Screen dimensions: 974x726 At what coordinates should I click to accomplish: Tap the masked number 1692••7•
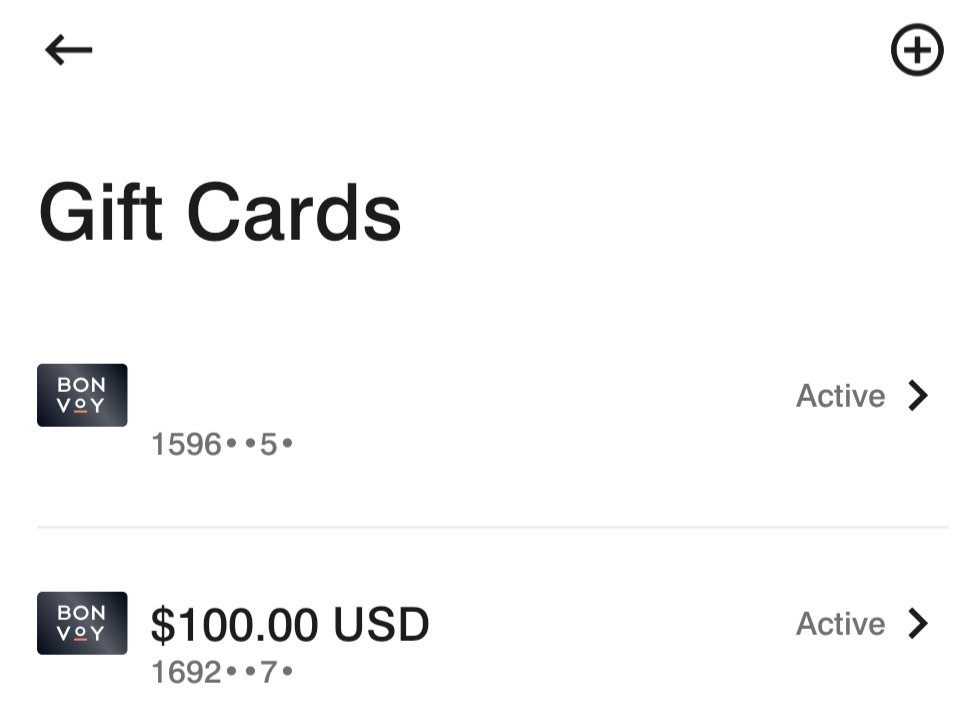222,671
